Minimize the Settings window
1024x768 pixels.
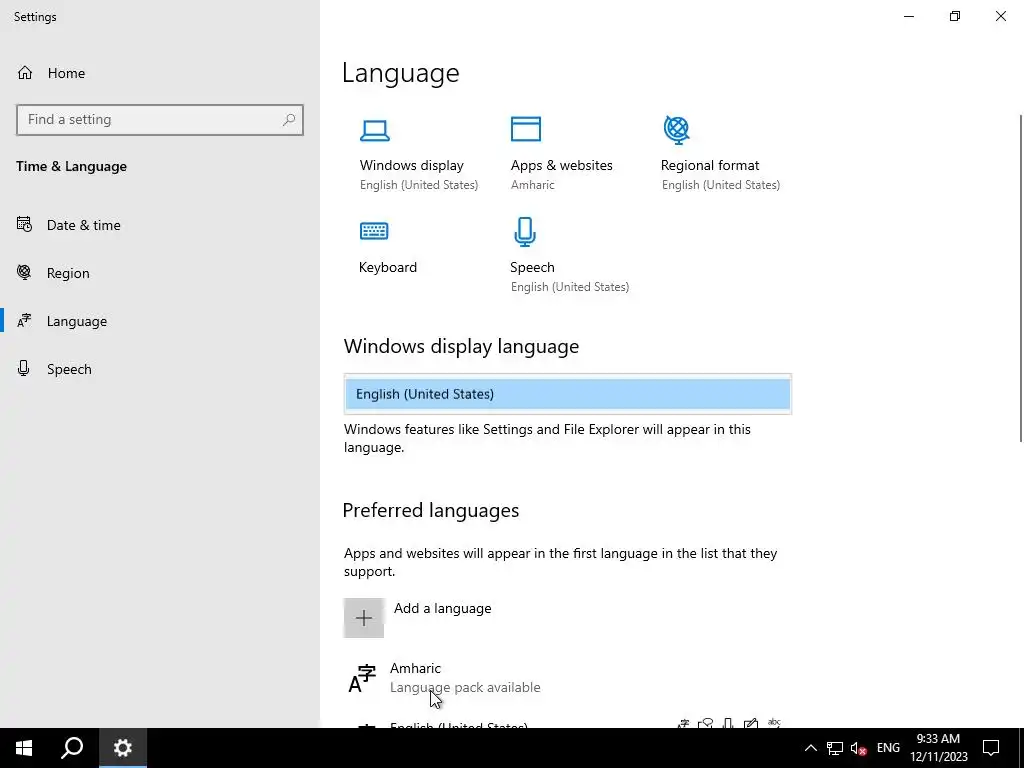click(x=908, y=16)
